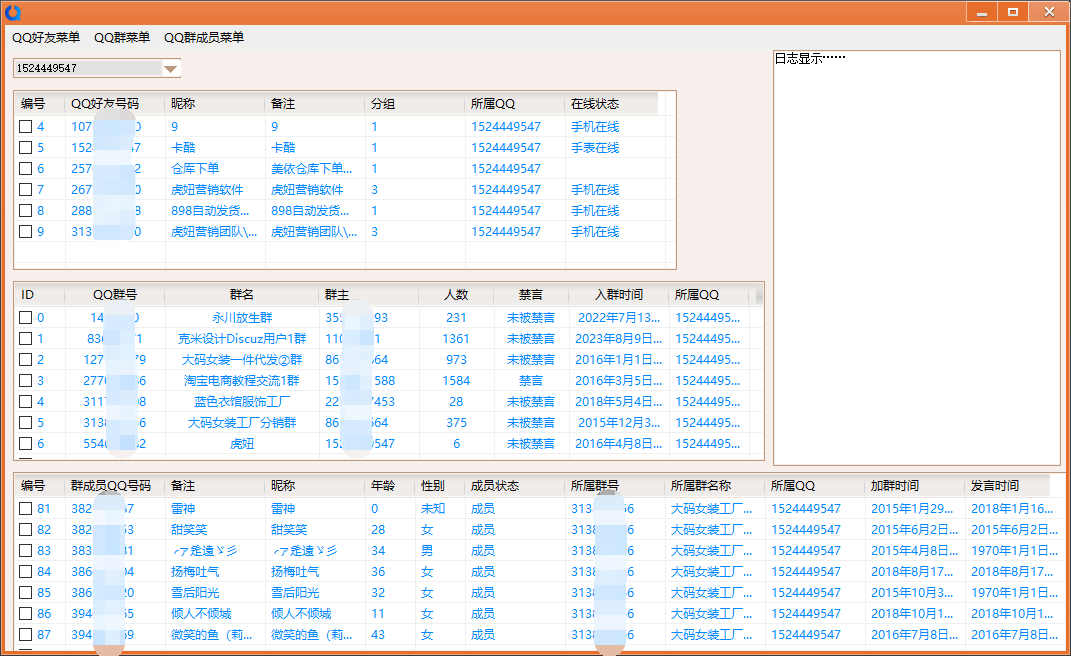Click the age cell showing 43

378,635
